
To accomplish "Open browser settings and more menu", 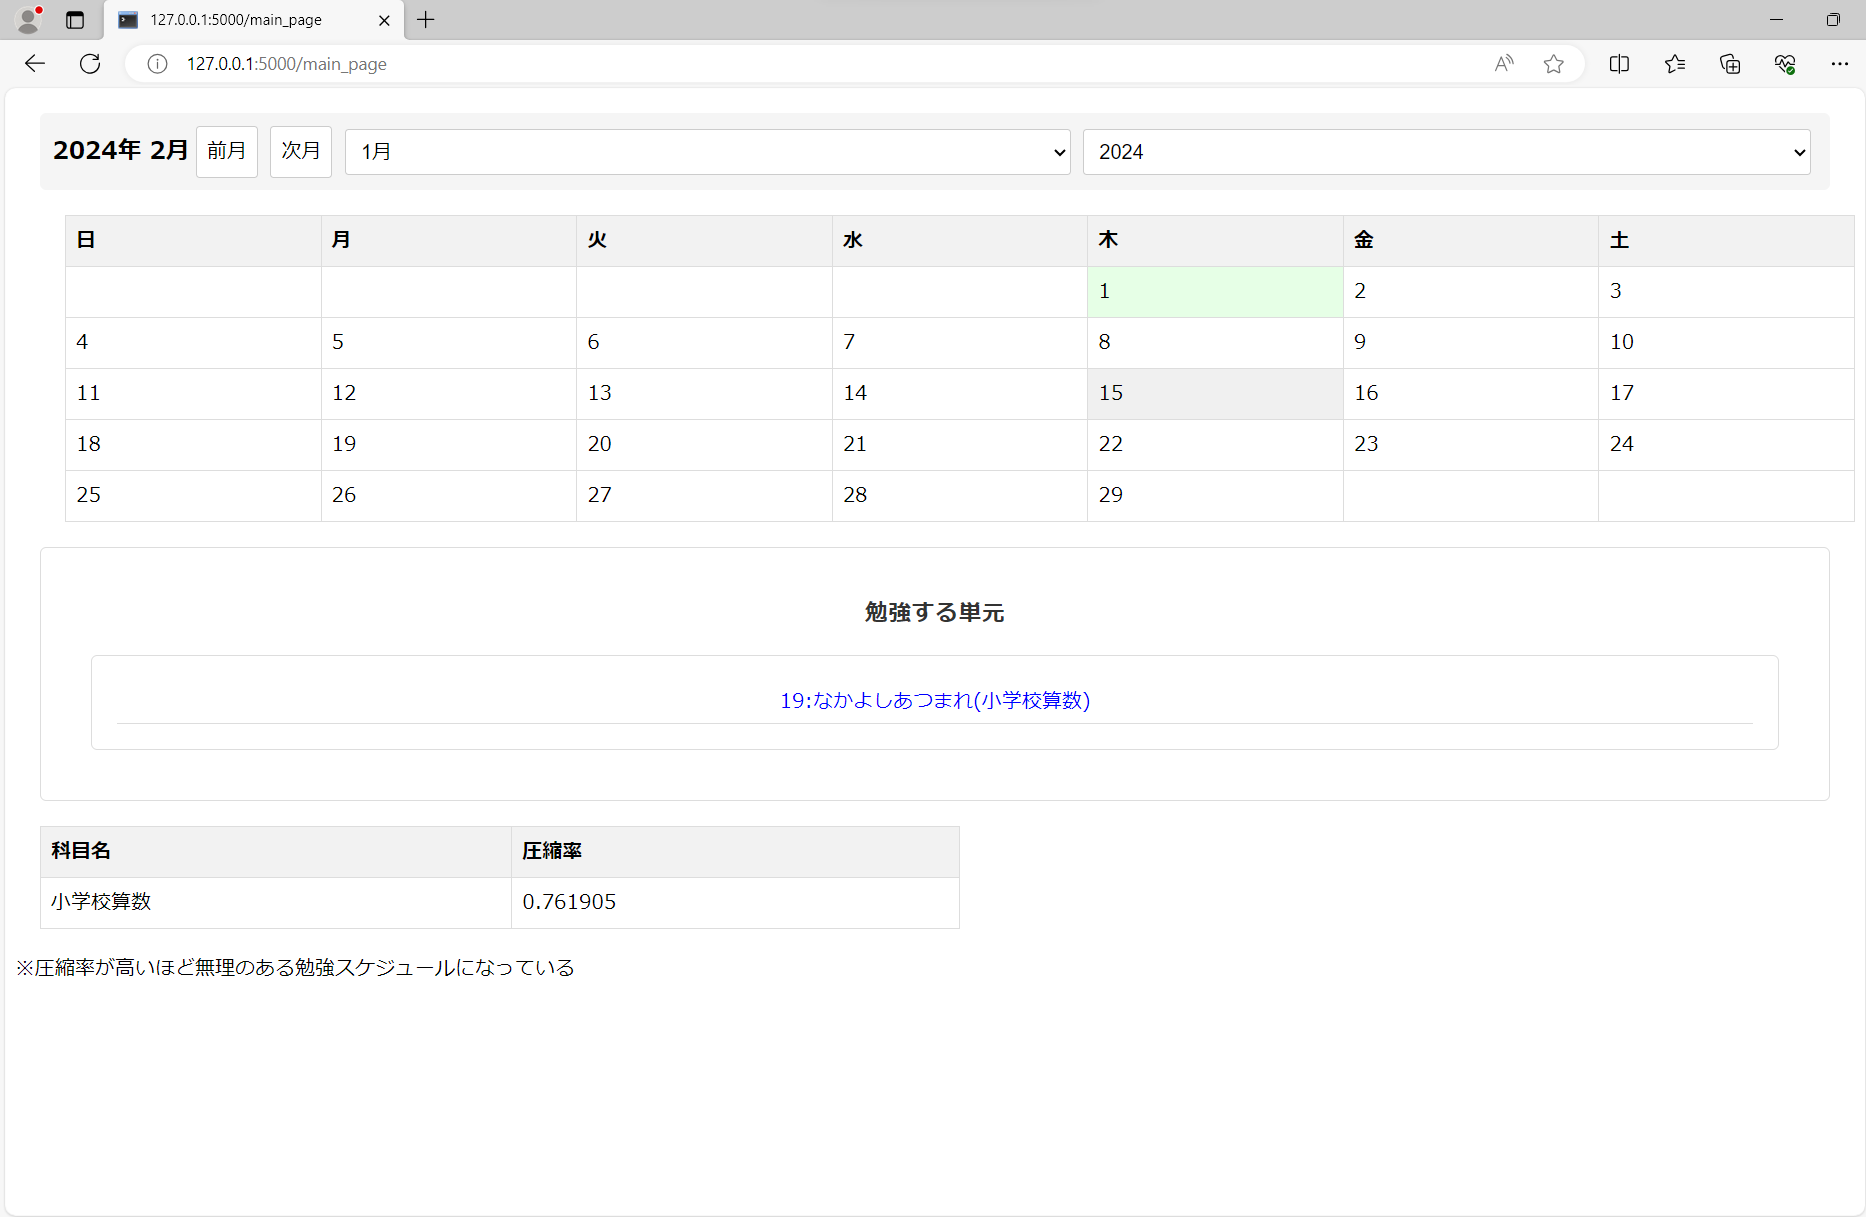I will pos(1839,64).
